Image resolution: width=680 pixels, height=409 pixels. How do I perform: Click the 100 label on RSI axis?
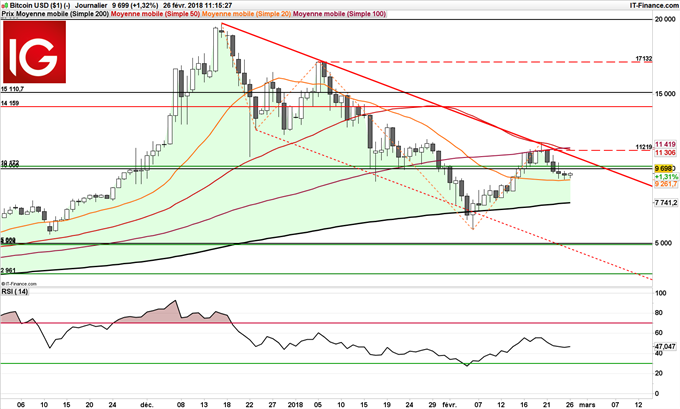660,294
